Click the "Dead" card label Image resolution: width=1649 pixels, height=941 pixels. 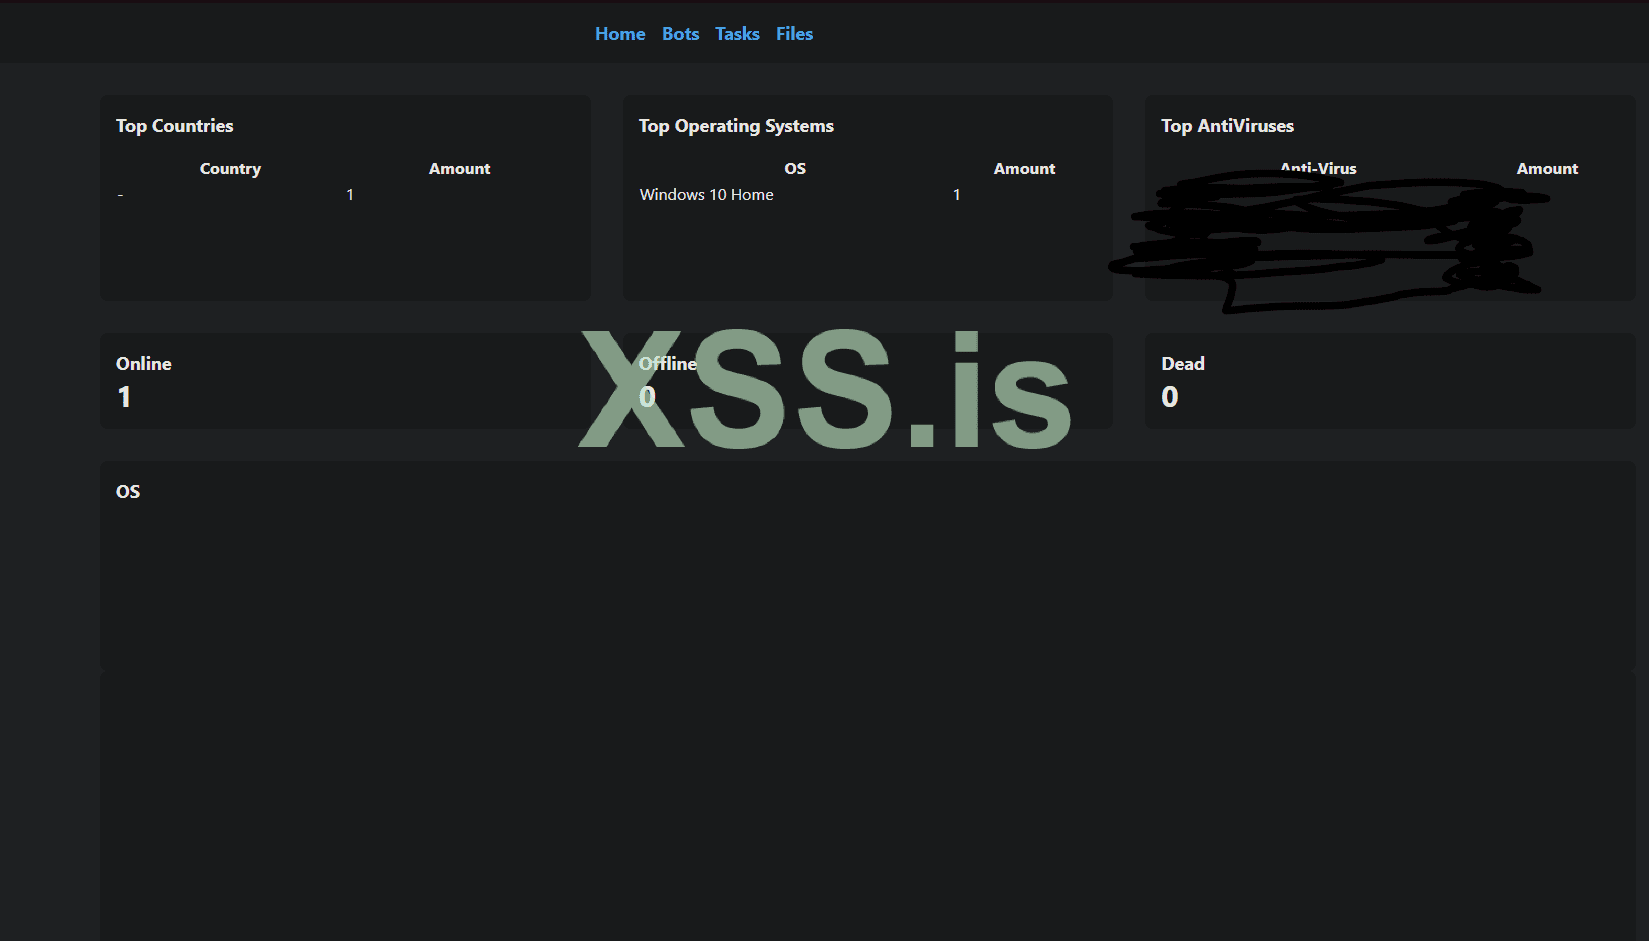click(x=1183, y=364)
